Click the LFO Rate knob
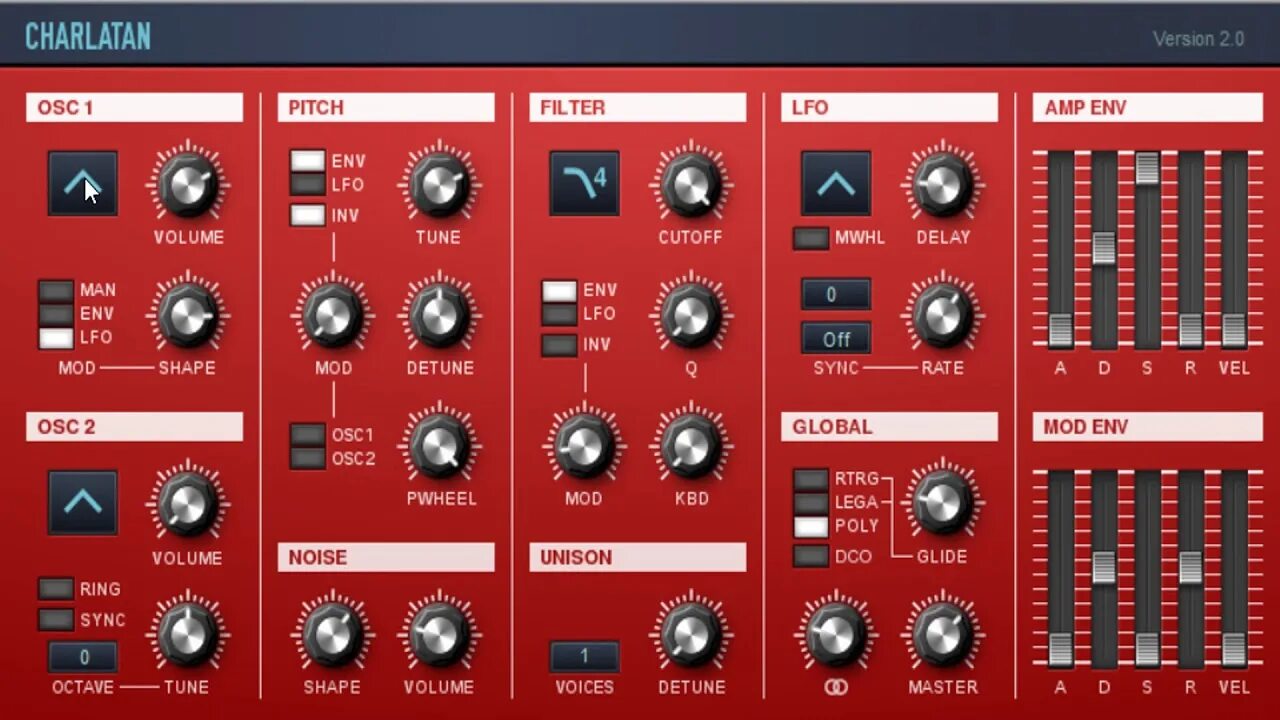The height and width of the screenshot is (720, 1280). click(943, 315)
